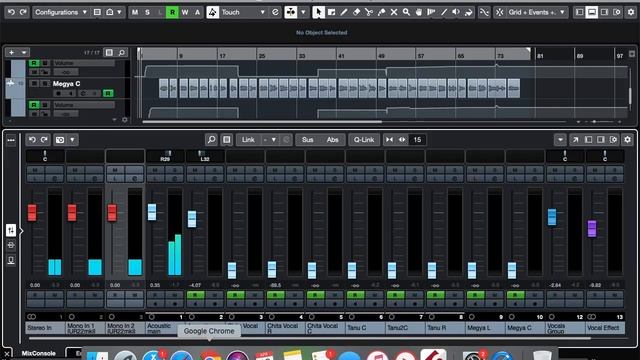Select the Mute X tool
The width and height of the screenshot is (640, 360).
coord(394,12)
